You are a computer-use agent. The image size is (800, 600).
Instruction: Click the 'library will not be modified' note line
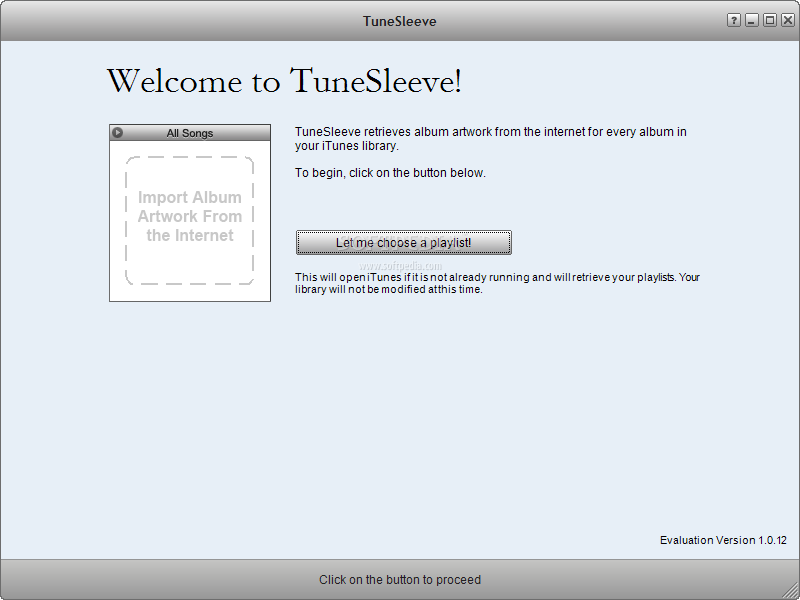pyautogui.click(x=389, y=290)
